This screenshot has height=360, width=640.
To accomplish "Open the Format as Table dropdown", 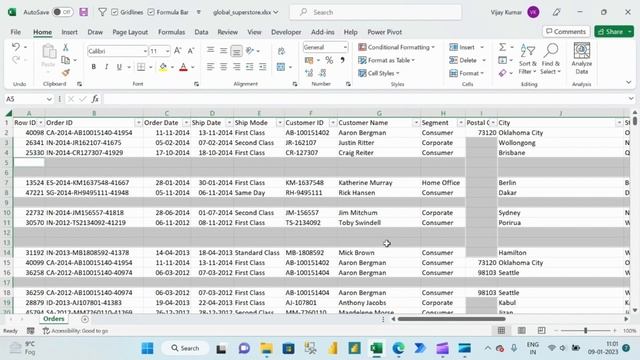I will (x=387, y=60).
